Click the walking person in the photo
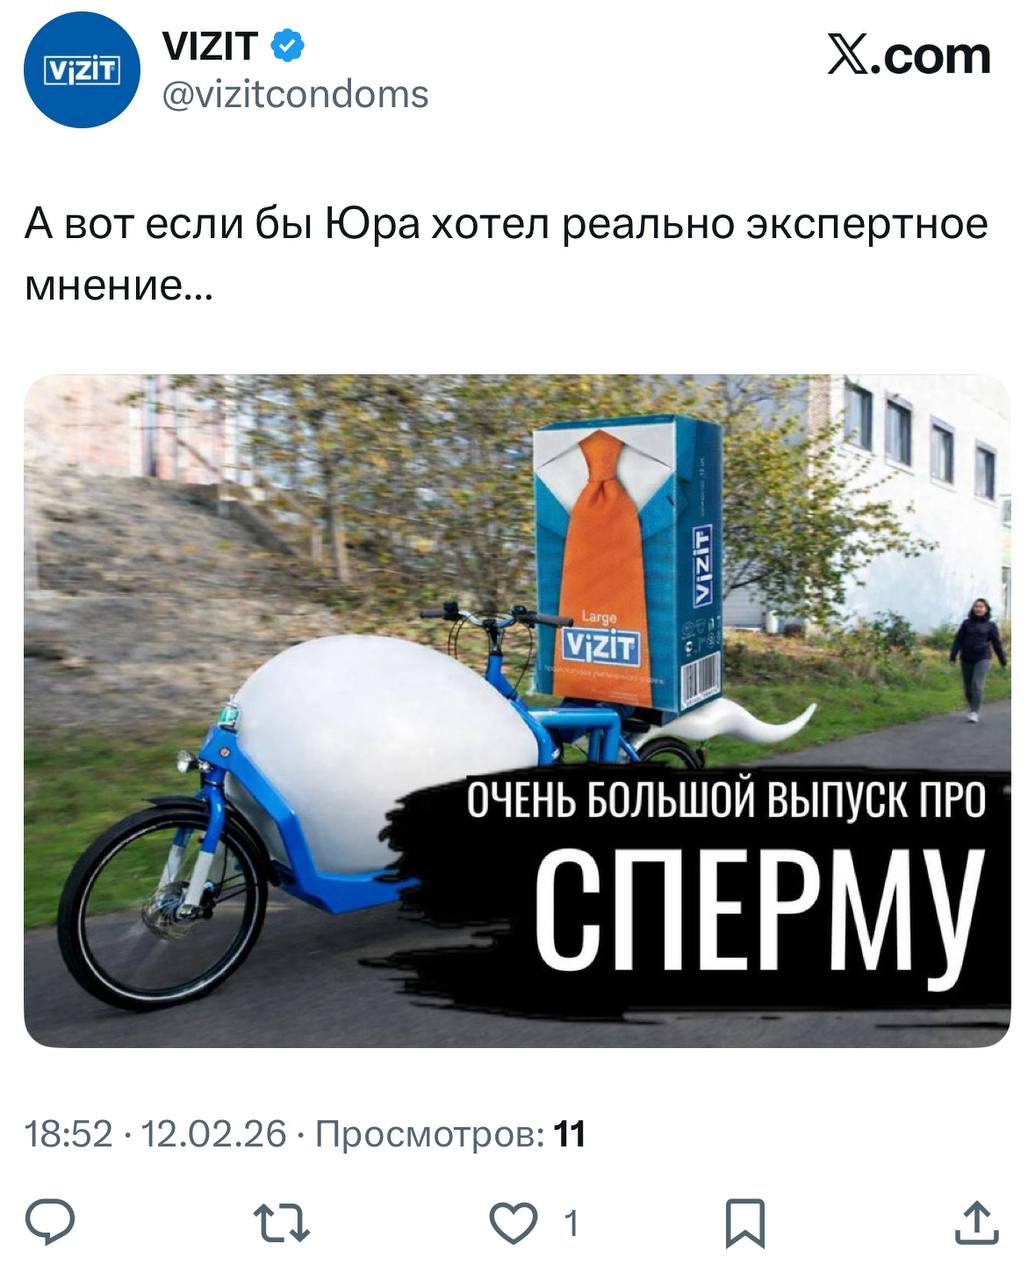The image size is (1035, 1280). tap(977, 660)
